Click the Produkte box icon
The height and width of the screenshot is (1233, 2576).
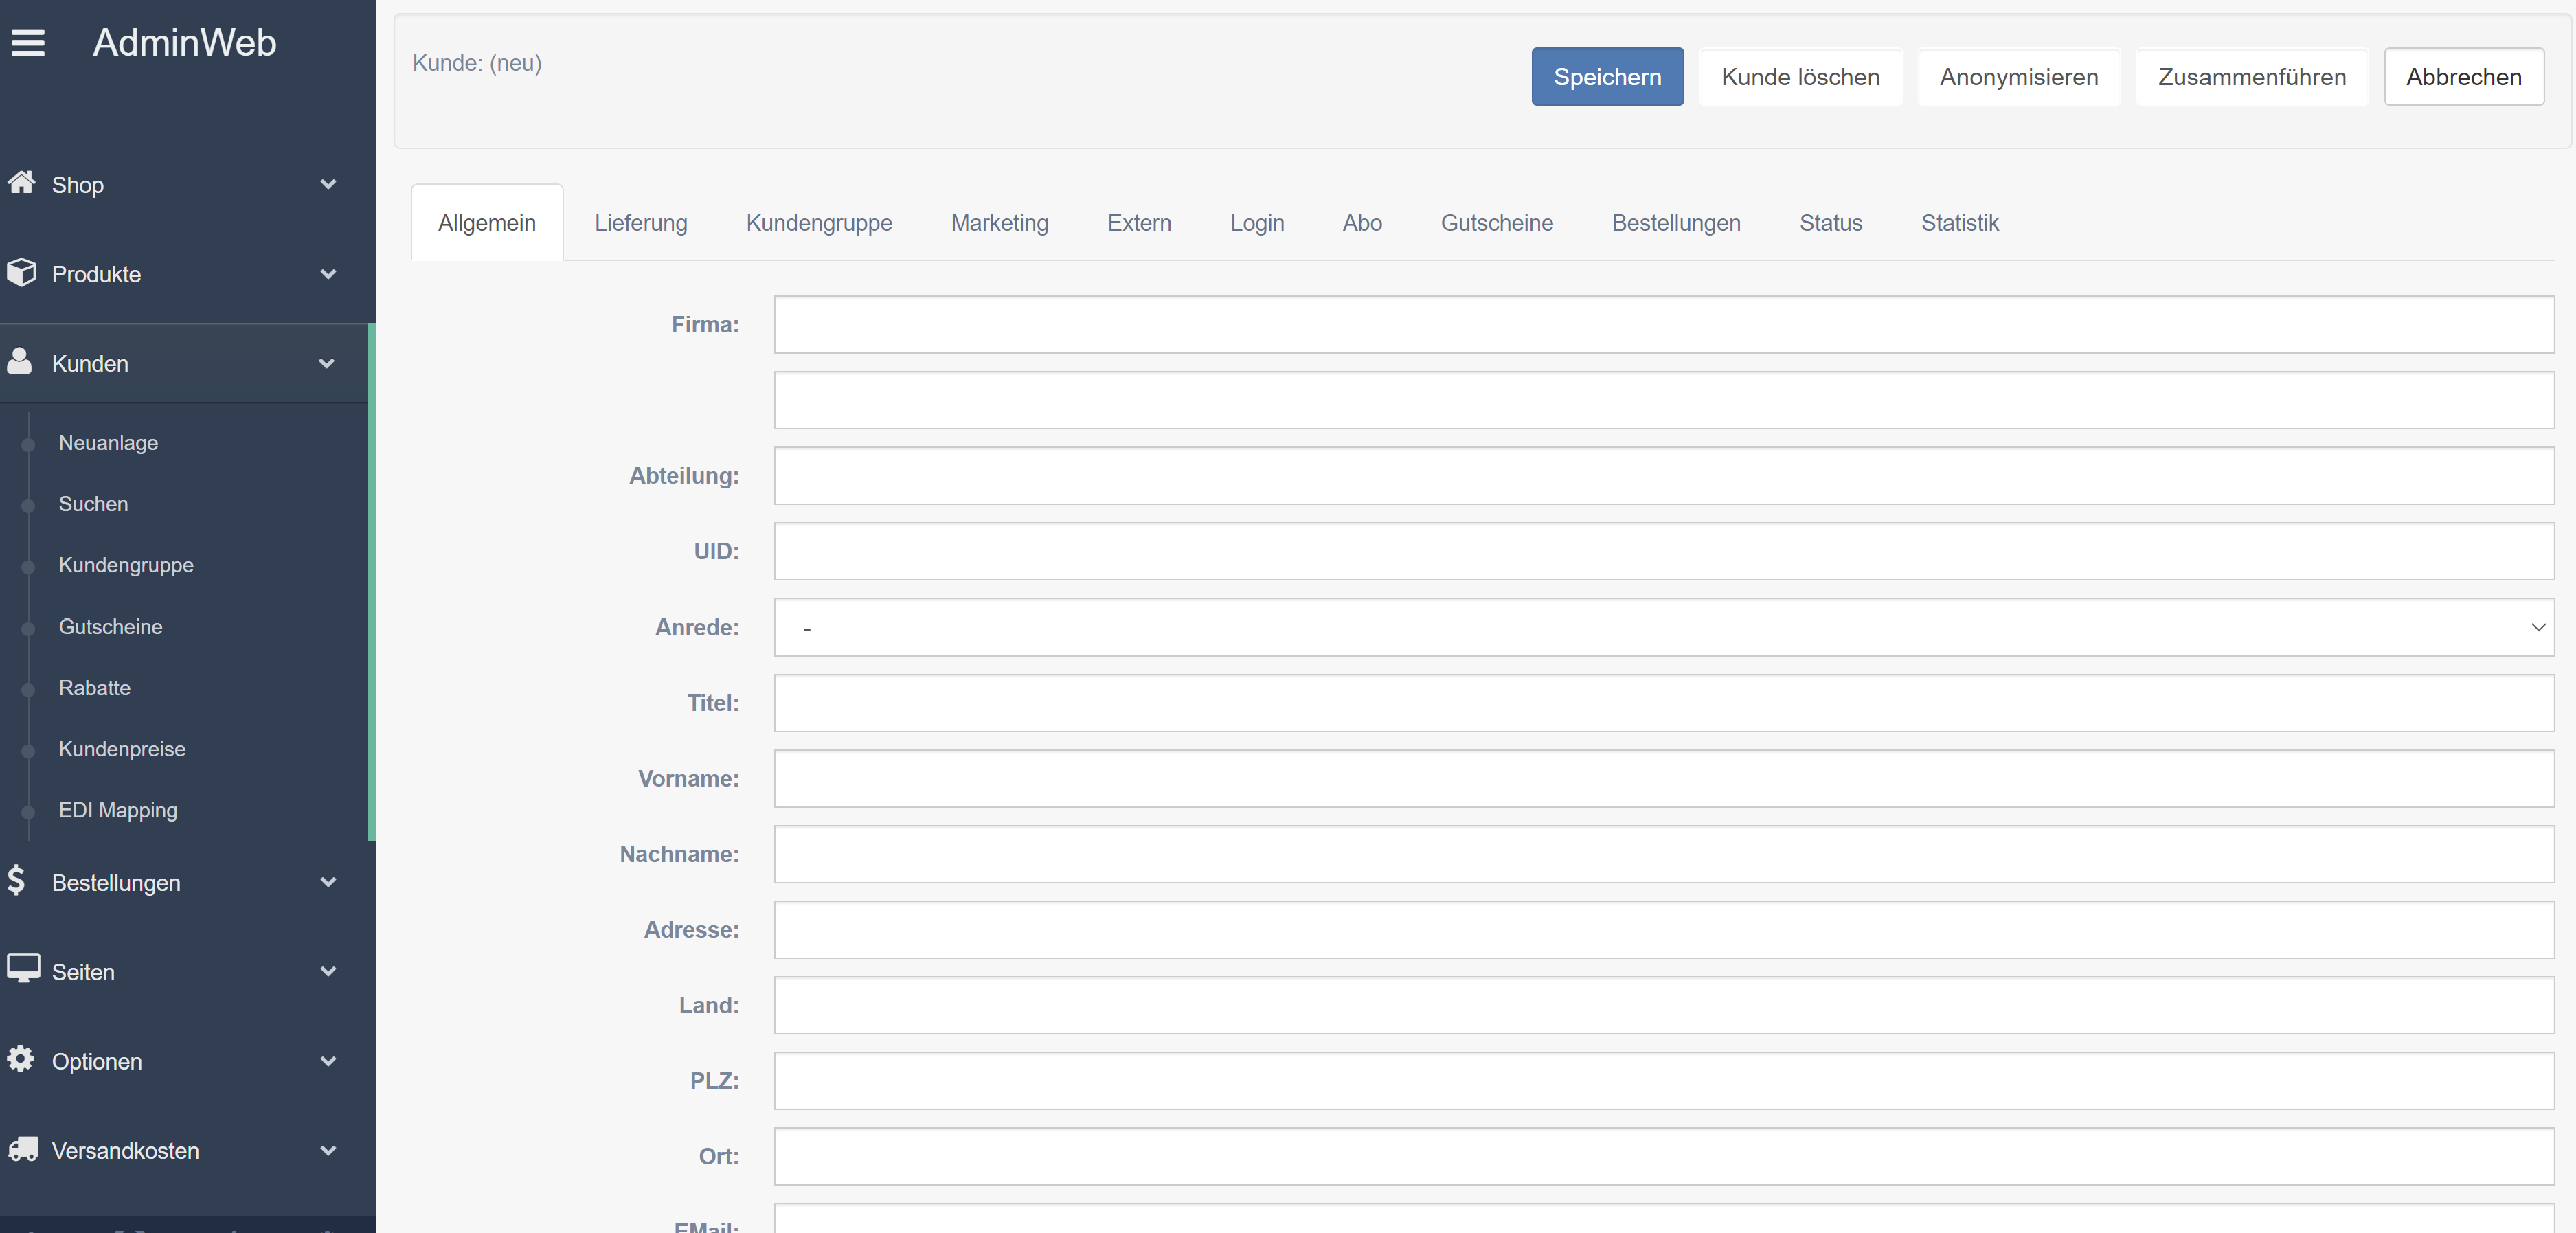(x=21, y=272)
